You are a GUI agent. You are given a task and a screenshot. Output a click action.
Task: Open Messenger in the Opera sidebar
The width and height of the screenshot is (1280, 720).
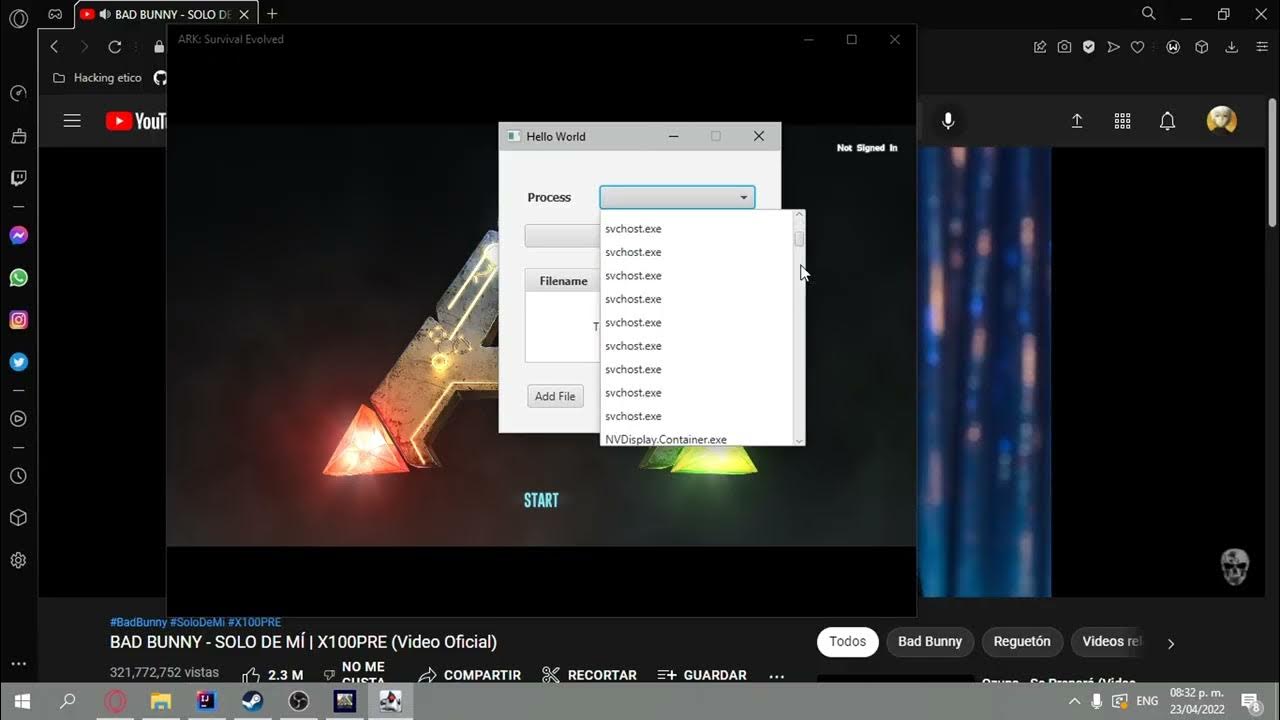[18, 236]
